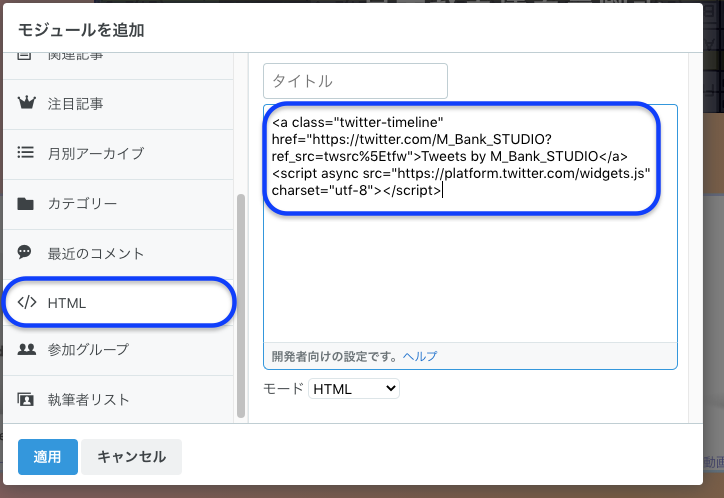Image resolution: width=724 pixels, height=498 pixels.
Task: Pick the 執筆者リスト module
Action: tap(118, 400)
